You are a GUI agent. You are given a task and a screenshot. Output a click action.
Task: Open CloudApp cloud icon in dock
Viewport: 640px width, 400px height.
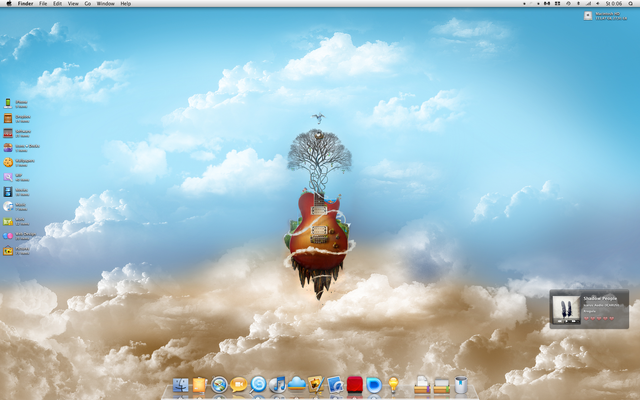coord(297,384)
